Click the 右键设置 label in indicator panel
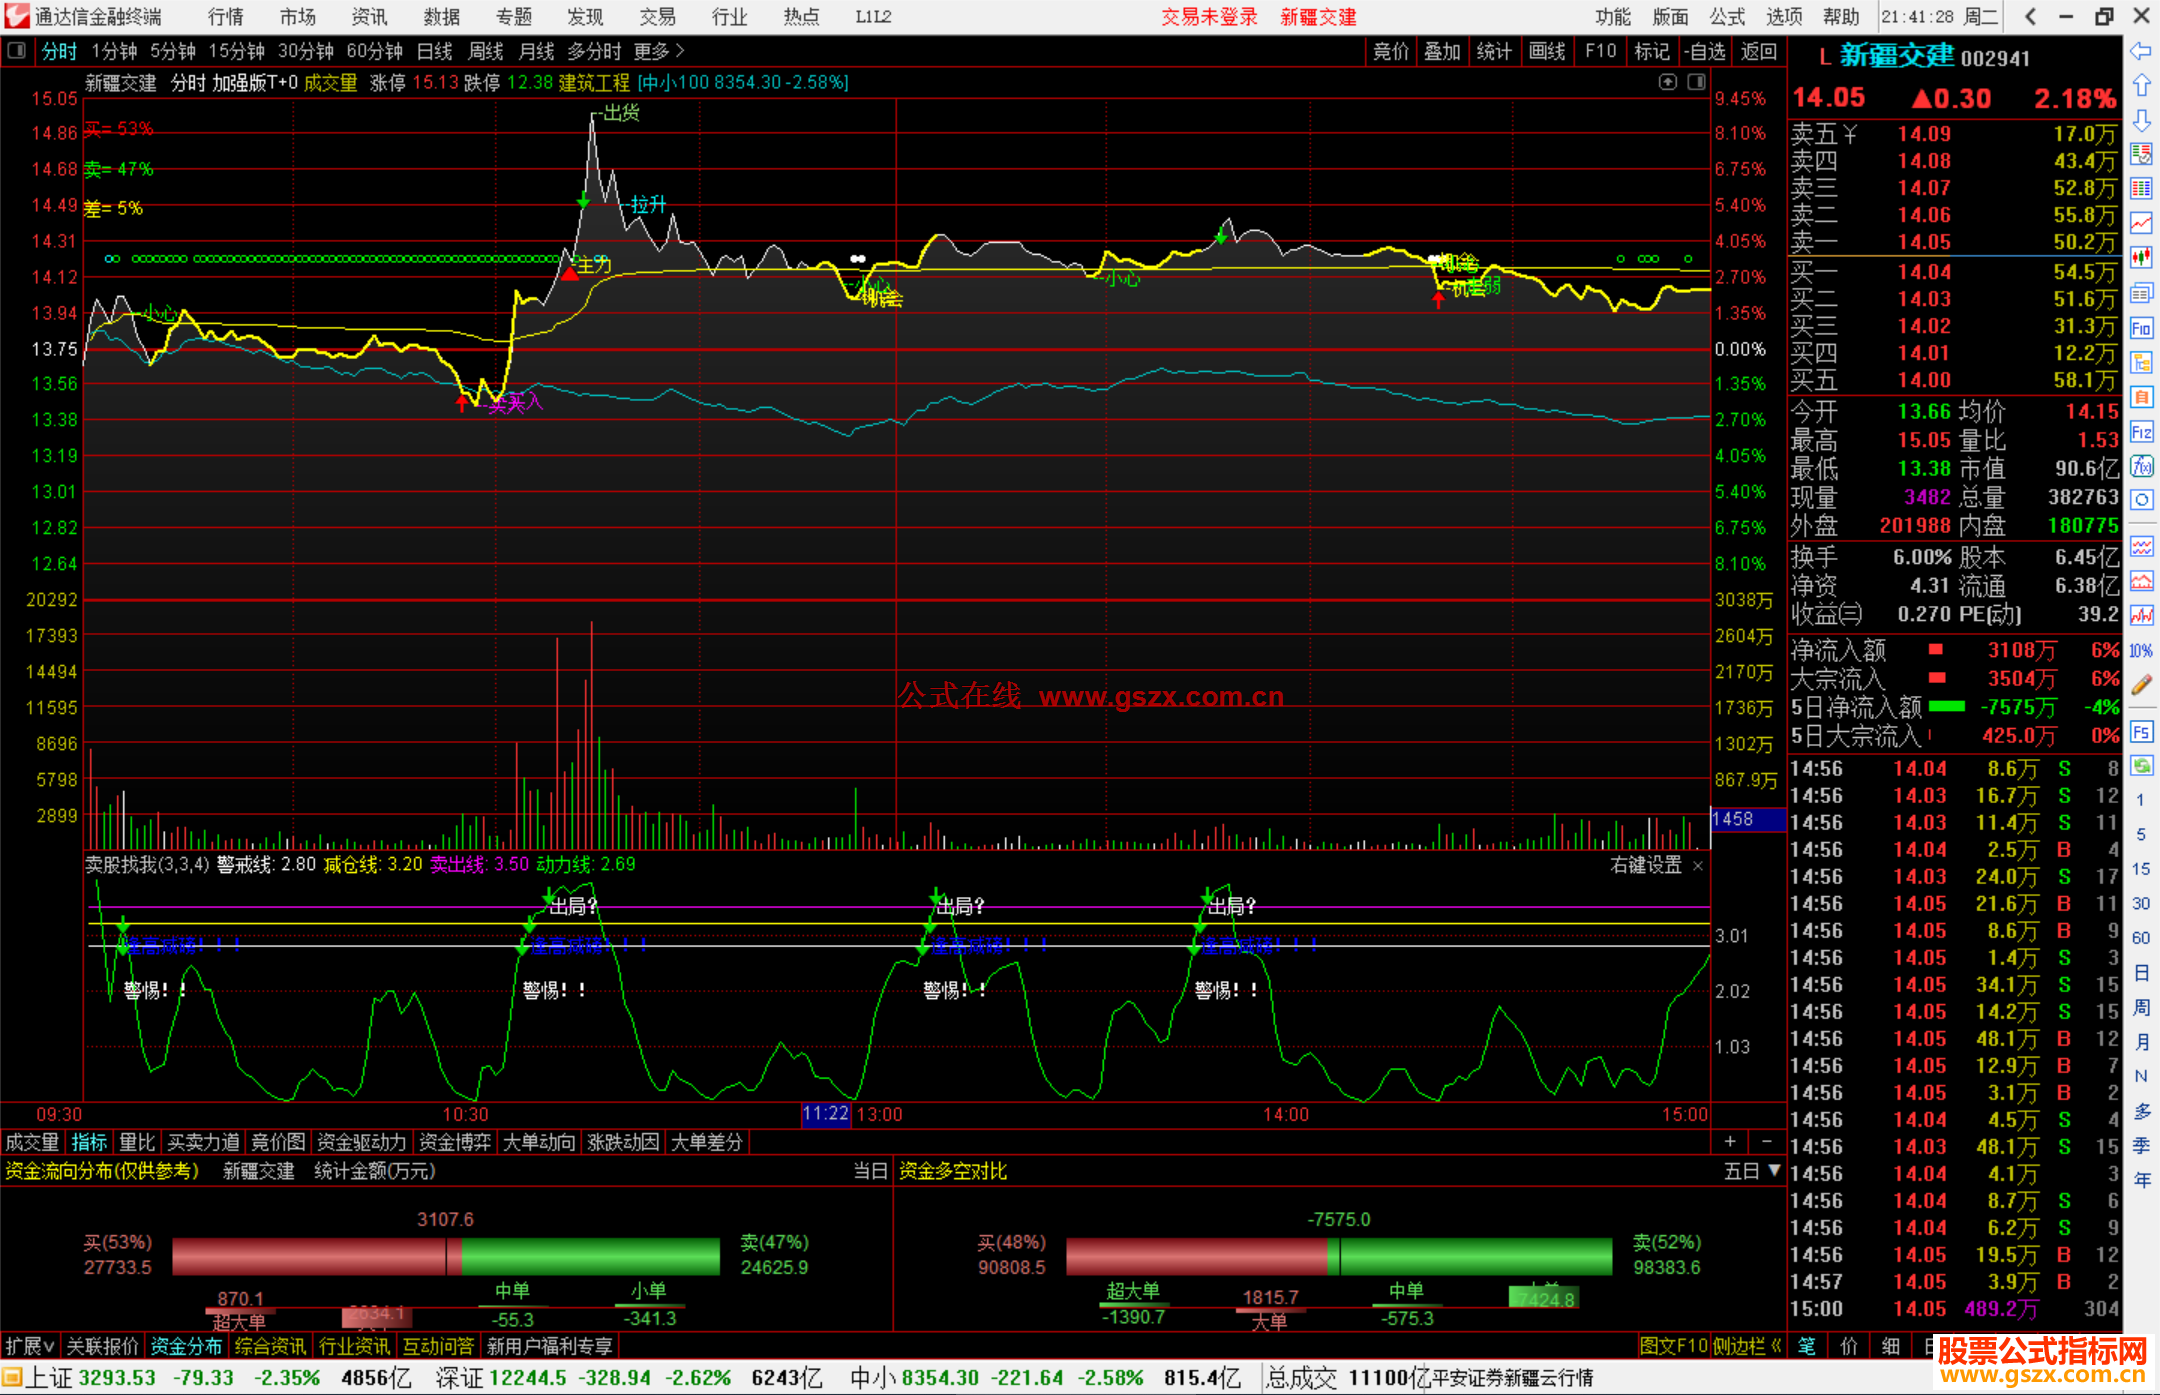 pos(1646,865)
